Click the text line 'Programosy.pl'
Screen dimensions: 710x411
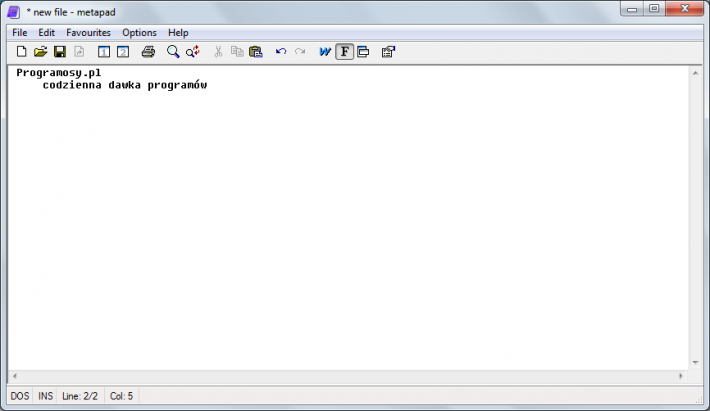coord(59,73)
